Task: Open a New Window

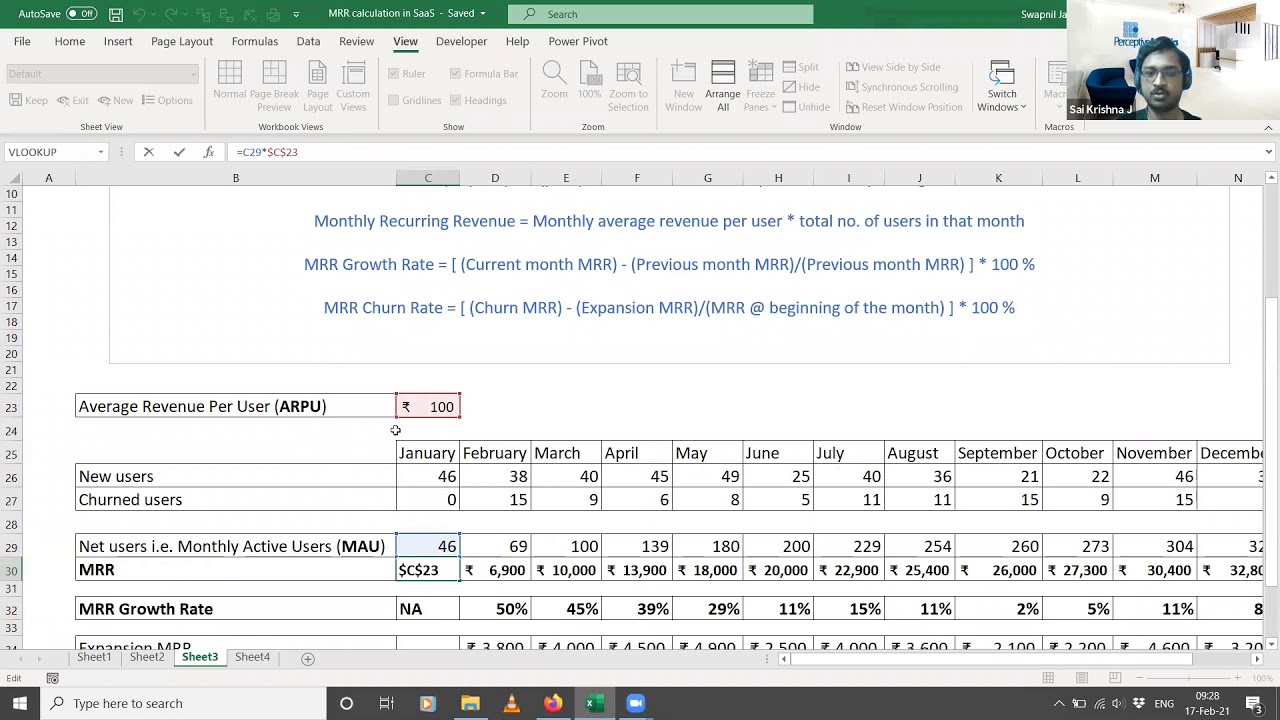Action: point(683,87)
